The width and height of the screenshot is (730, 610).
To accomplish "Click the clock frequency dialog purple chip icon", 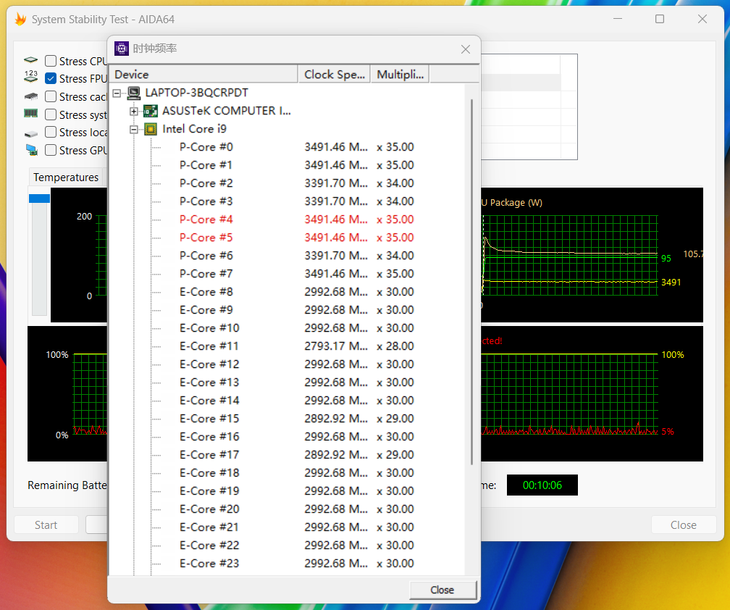I will (122, 48).
